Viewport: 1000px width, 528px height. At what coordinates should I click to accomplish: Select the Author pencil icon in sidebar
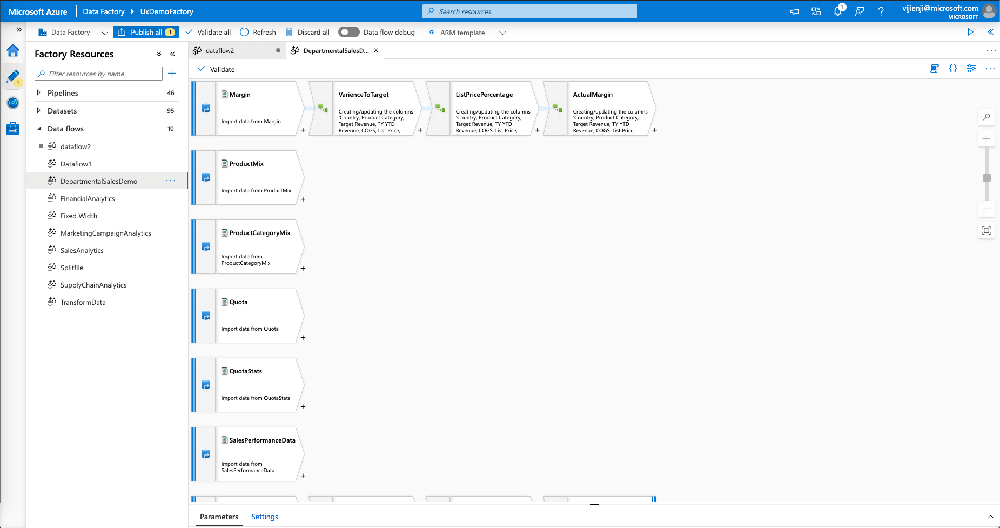[x=13, y=78]
